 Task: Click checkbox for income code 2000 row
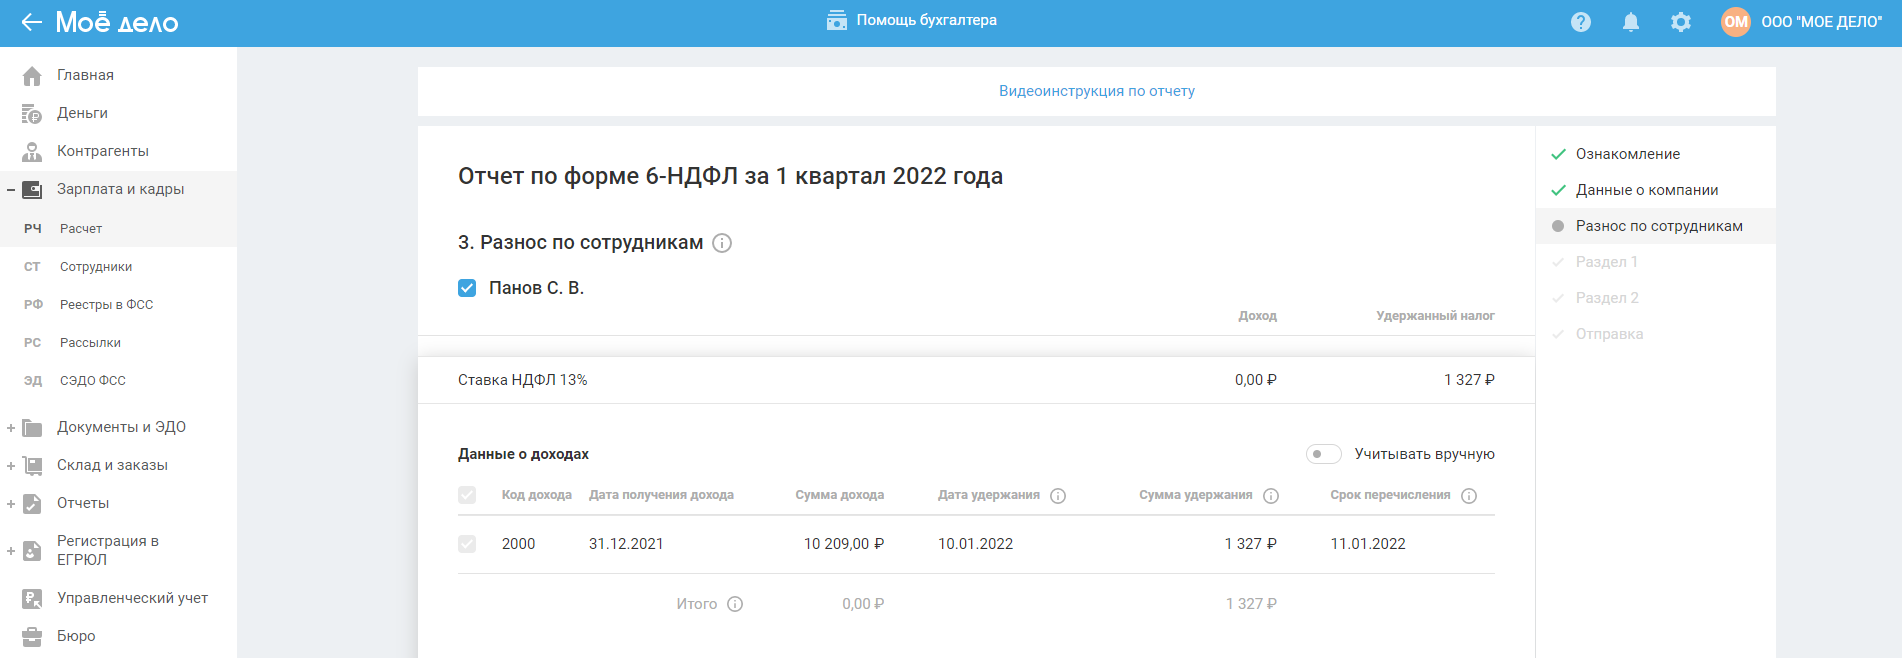point(467,544)
